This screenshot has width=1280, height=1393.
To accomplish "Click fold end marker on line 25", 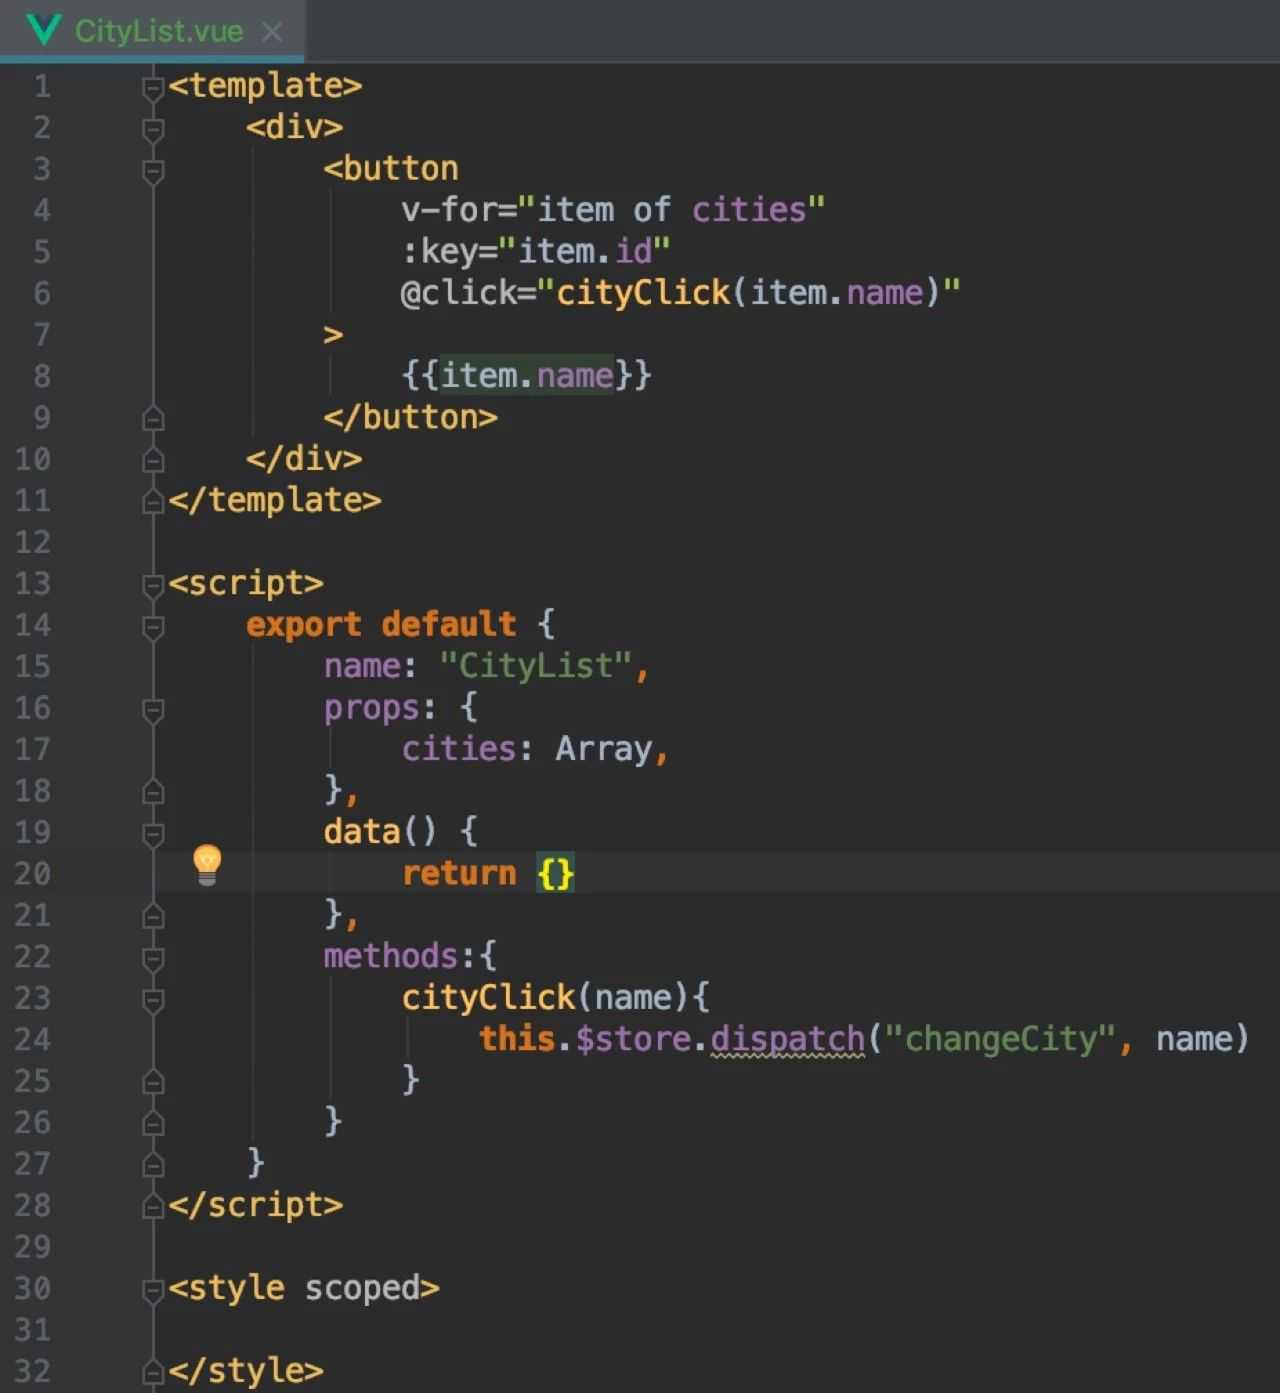I will 153,1082.
